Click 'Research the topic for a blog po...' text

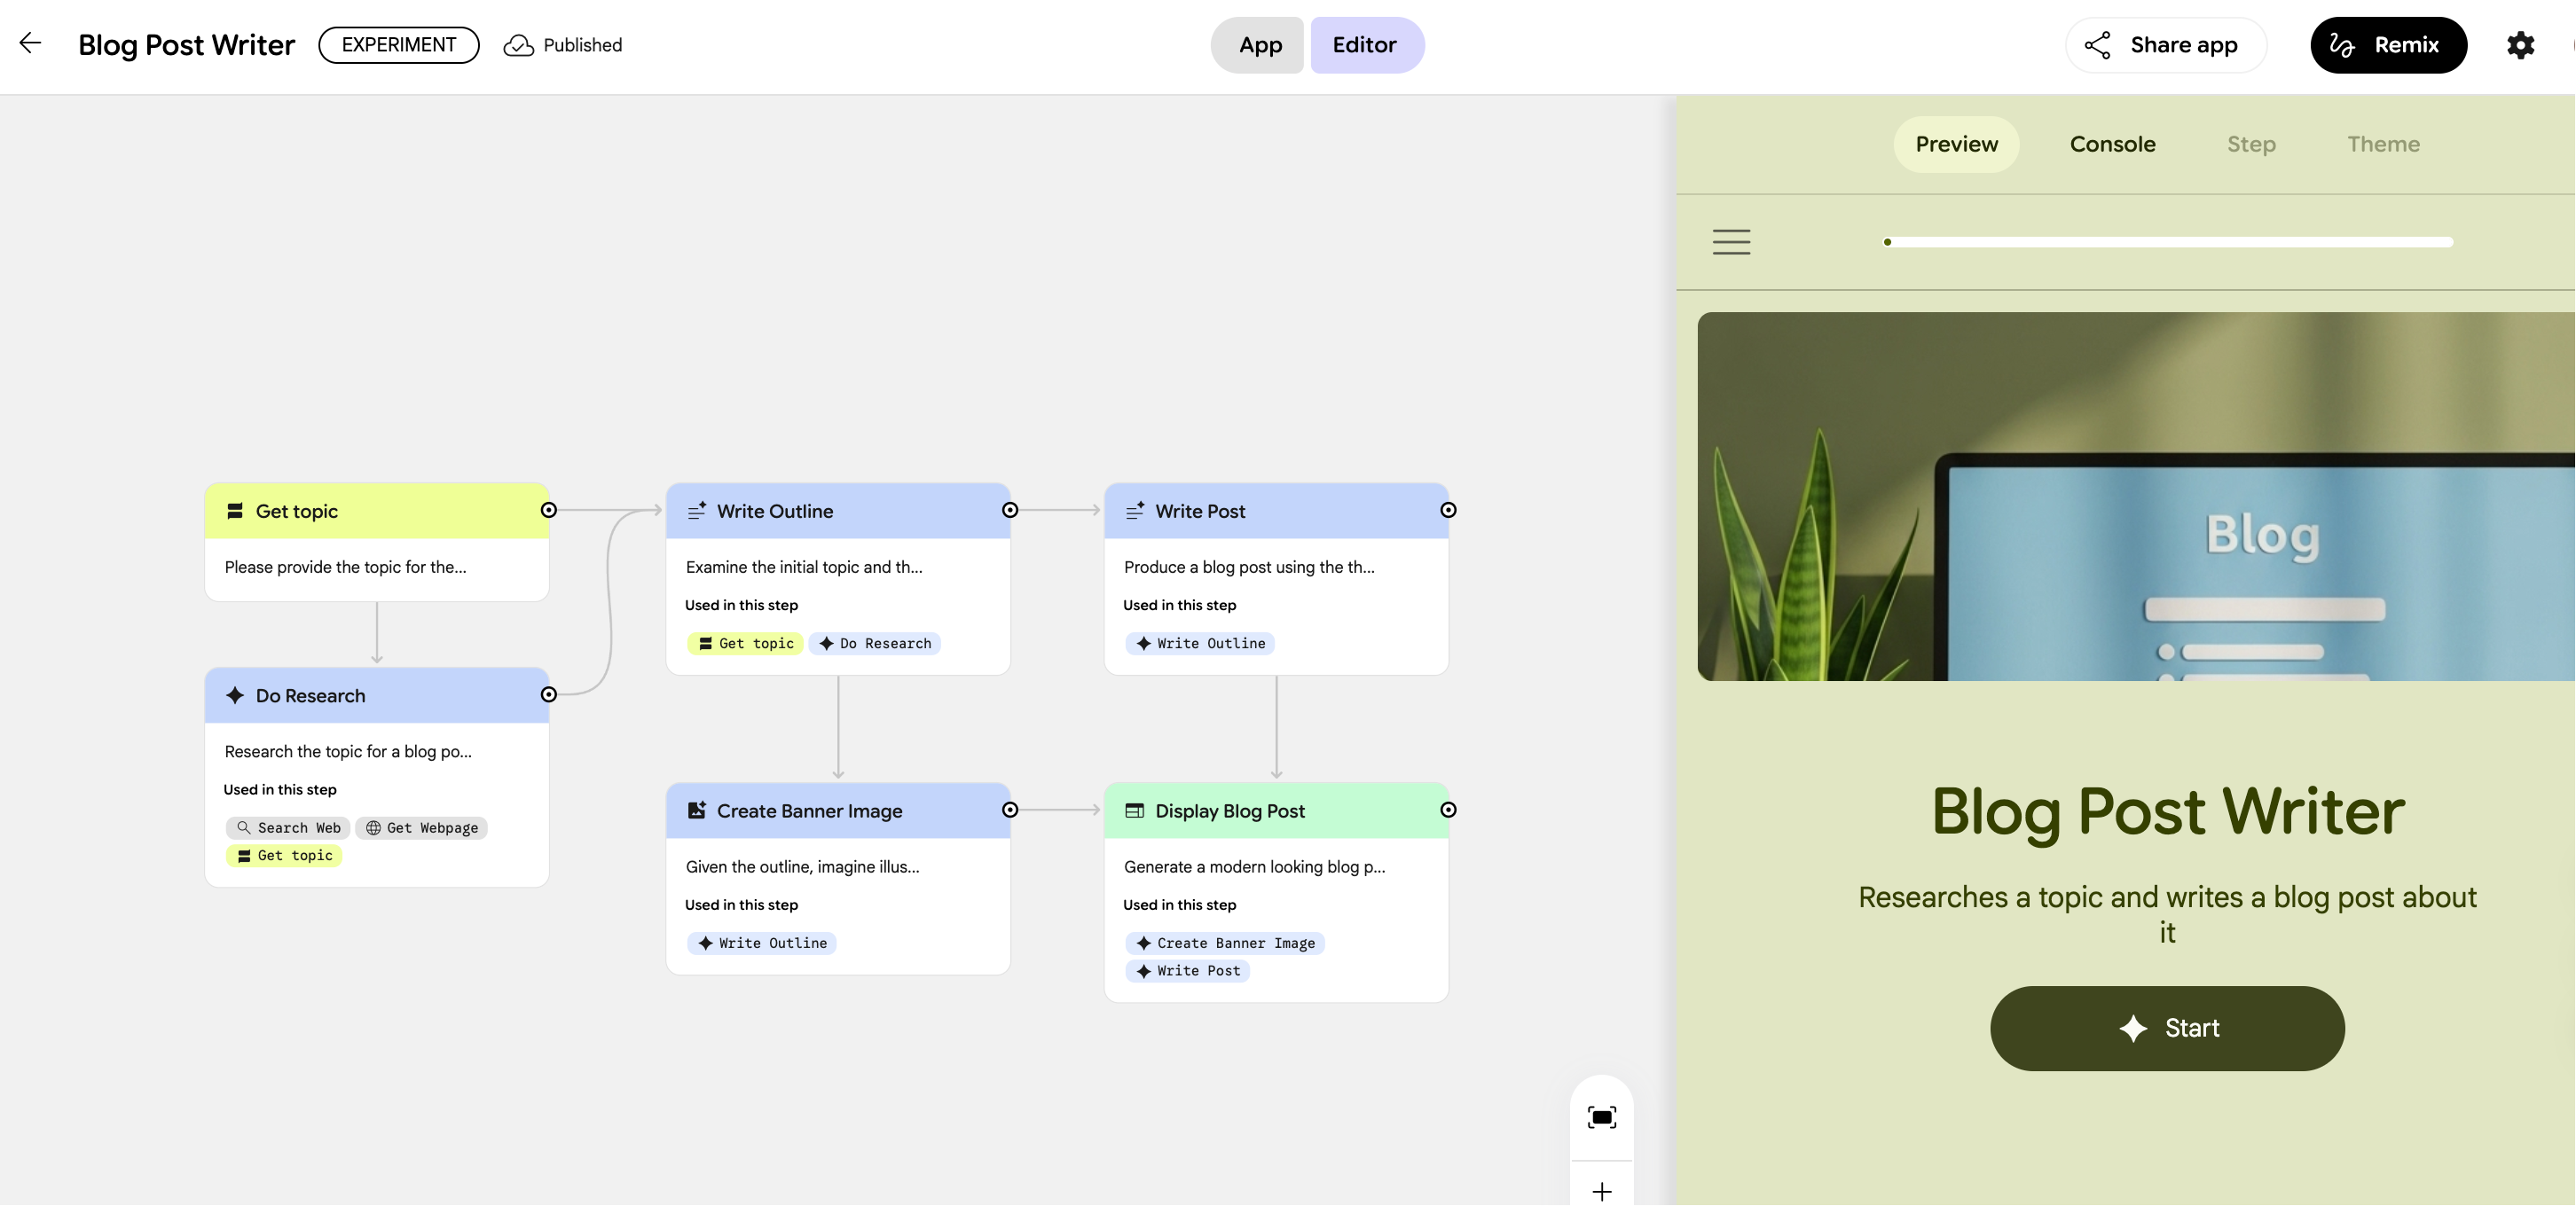click(x=347, y=751)
